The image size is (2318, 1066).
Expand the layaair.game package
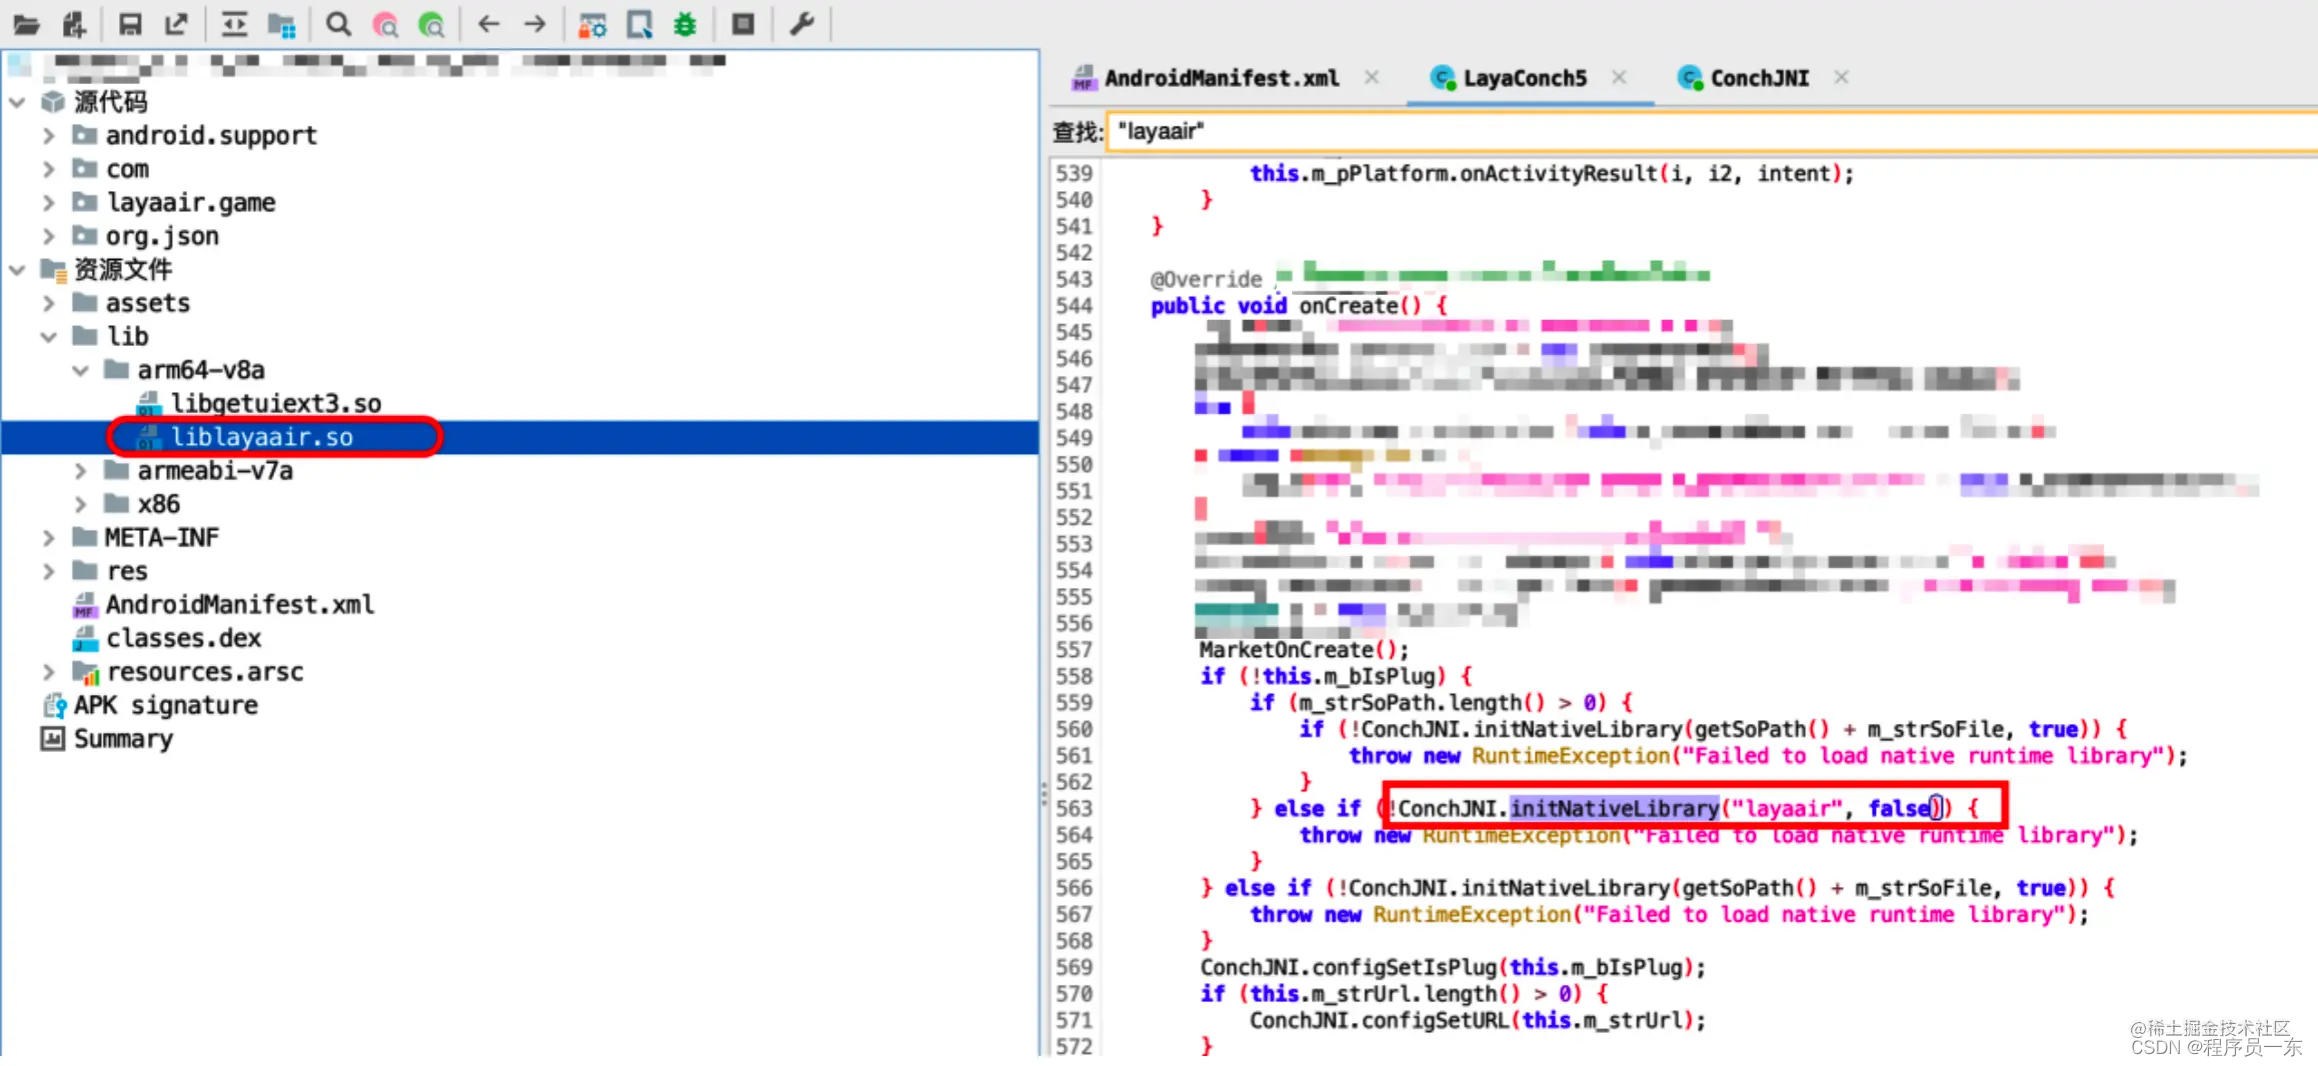pyautogui.click(x=49, y=203)
